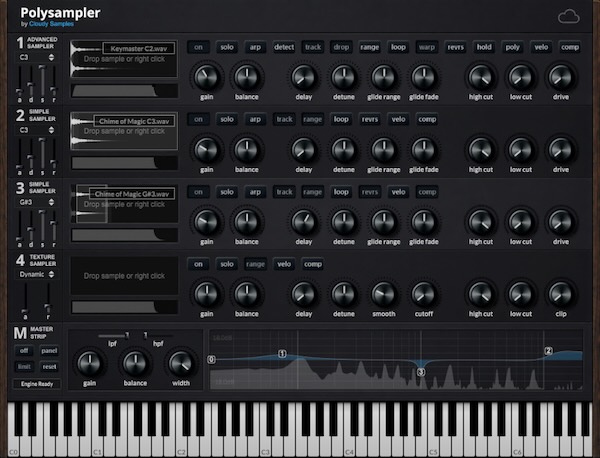Select EQ node 1 on curve
This screenshot has height=458, width=600.
coord(282,354)
